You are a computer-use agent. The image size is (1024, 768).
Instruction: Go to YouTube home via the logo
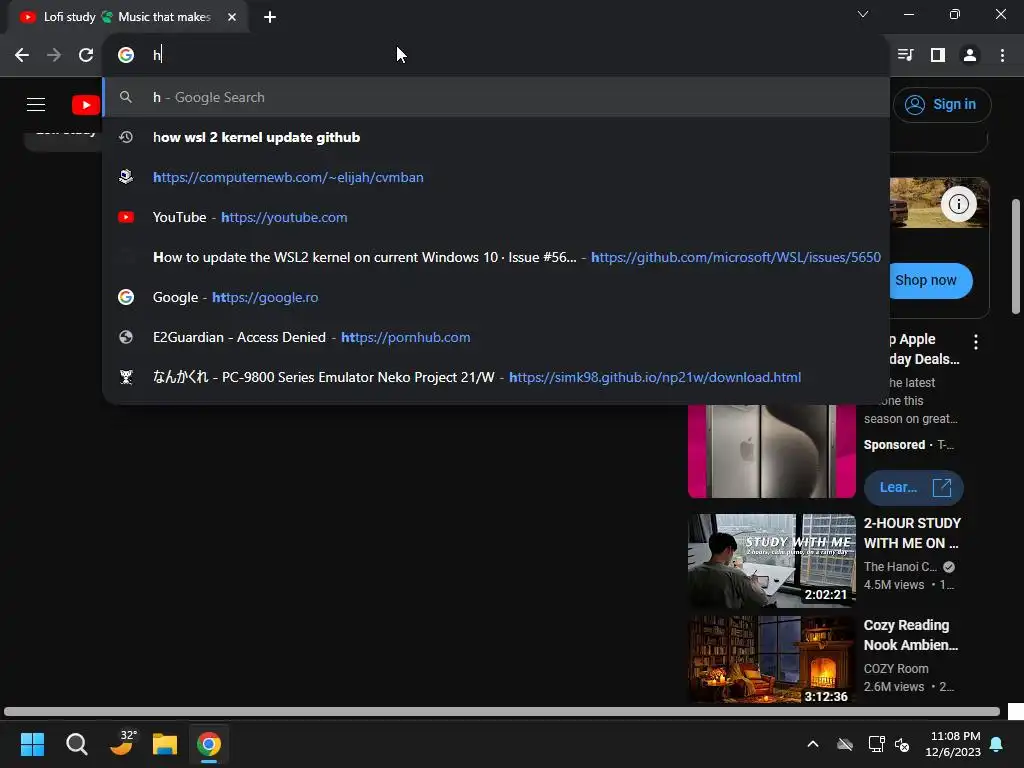86,104
